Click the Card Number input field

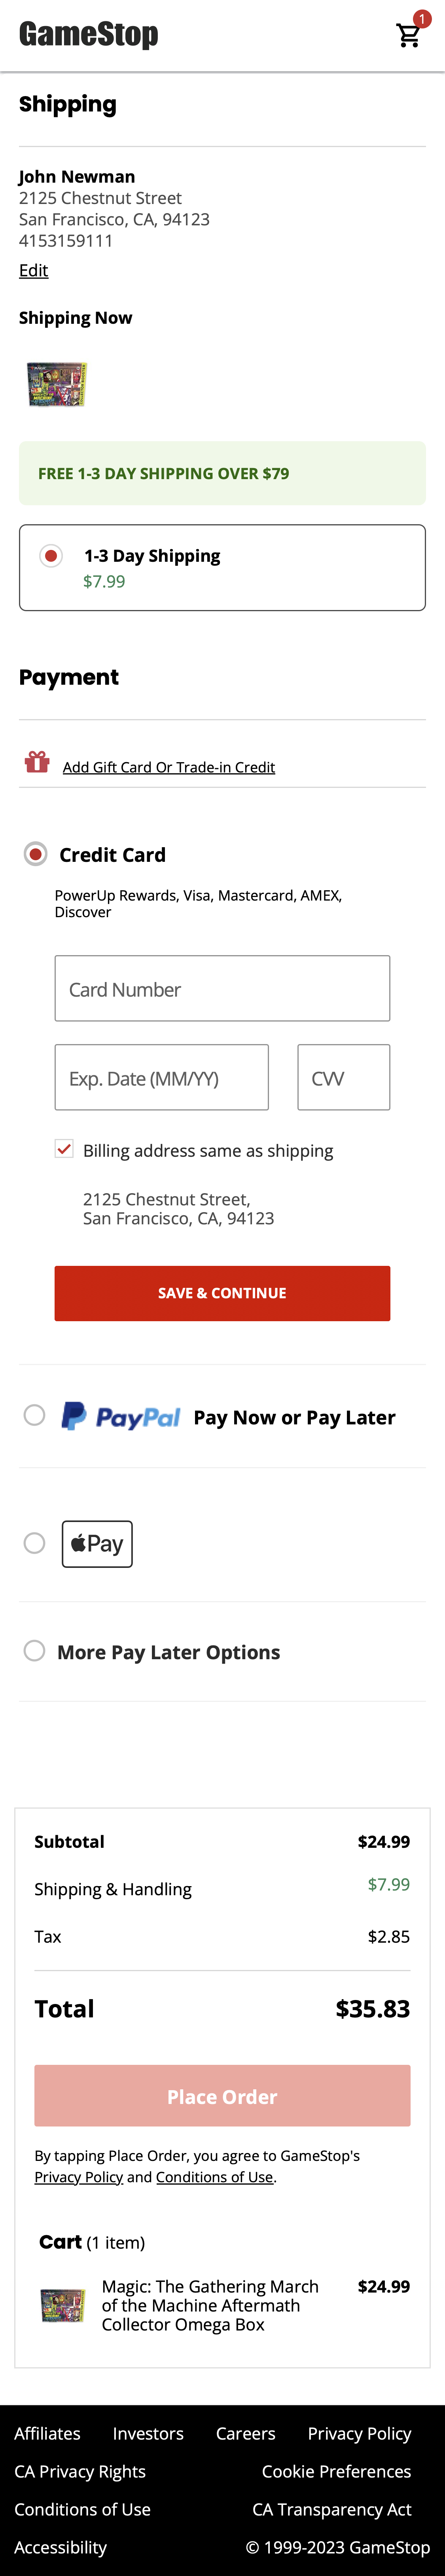tap(221, 988)
